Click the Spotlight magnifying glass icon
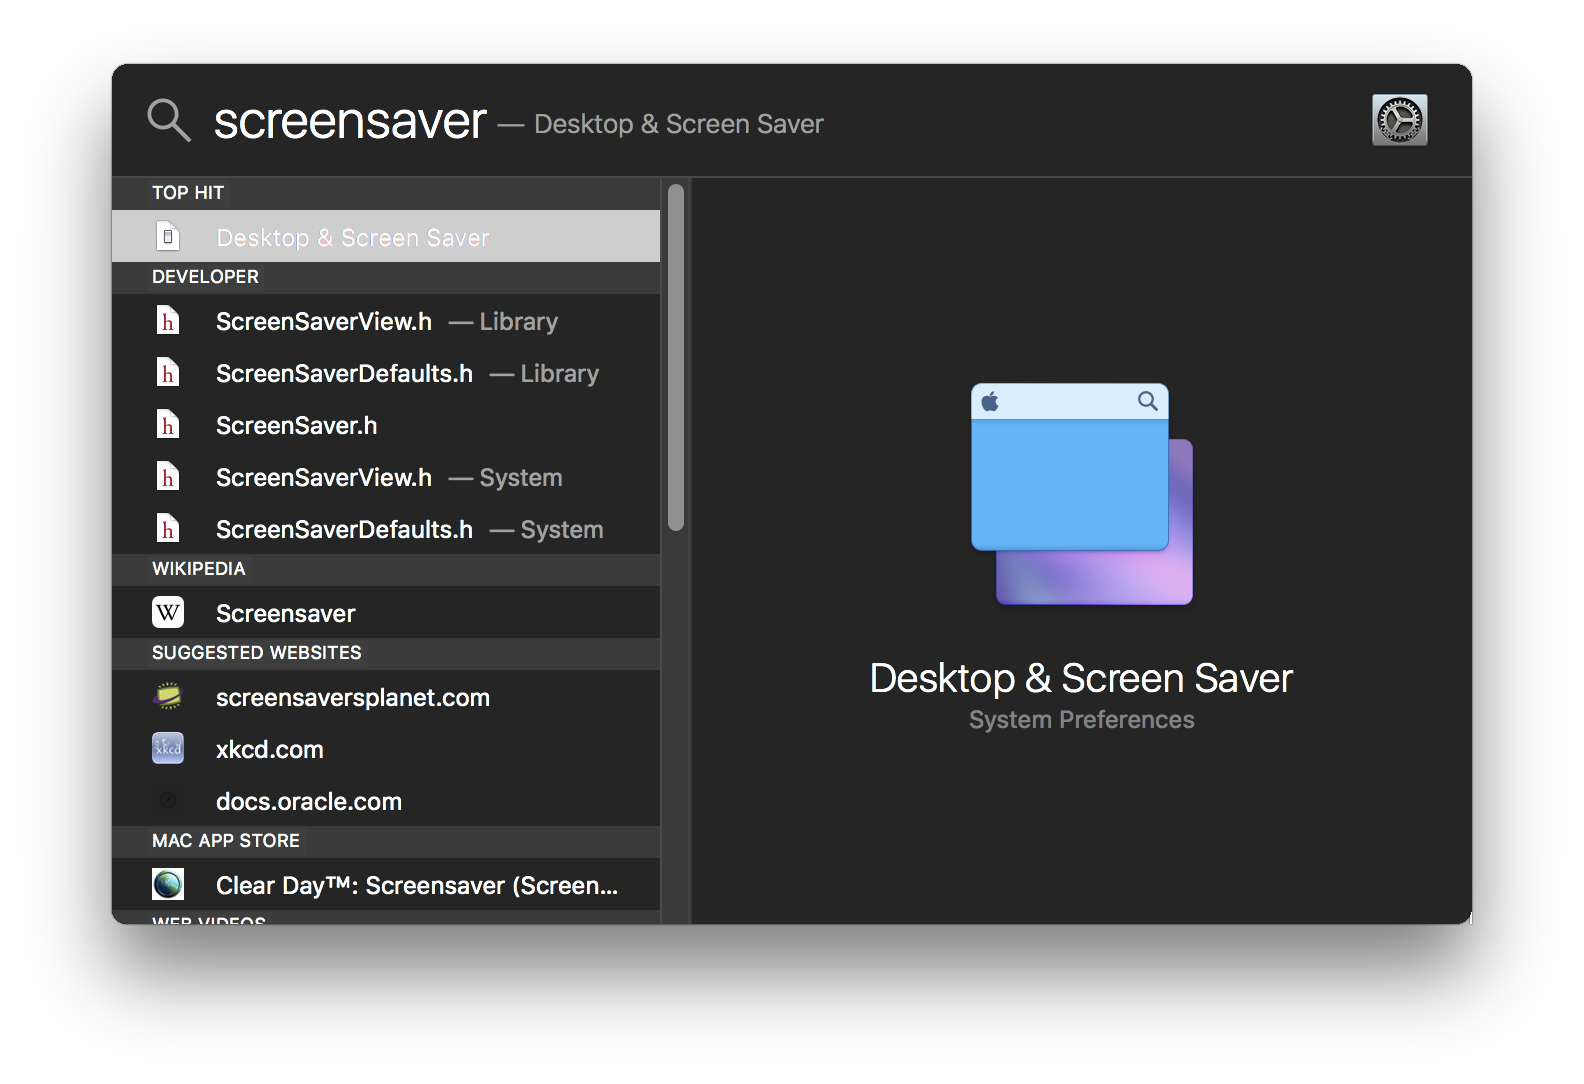This screenshot has width=1584, height=1084. [x=169, y=120]
